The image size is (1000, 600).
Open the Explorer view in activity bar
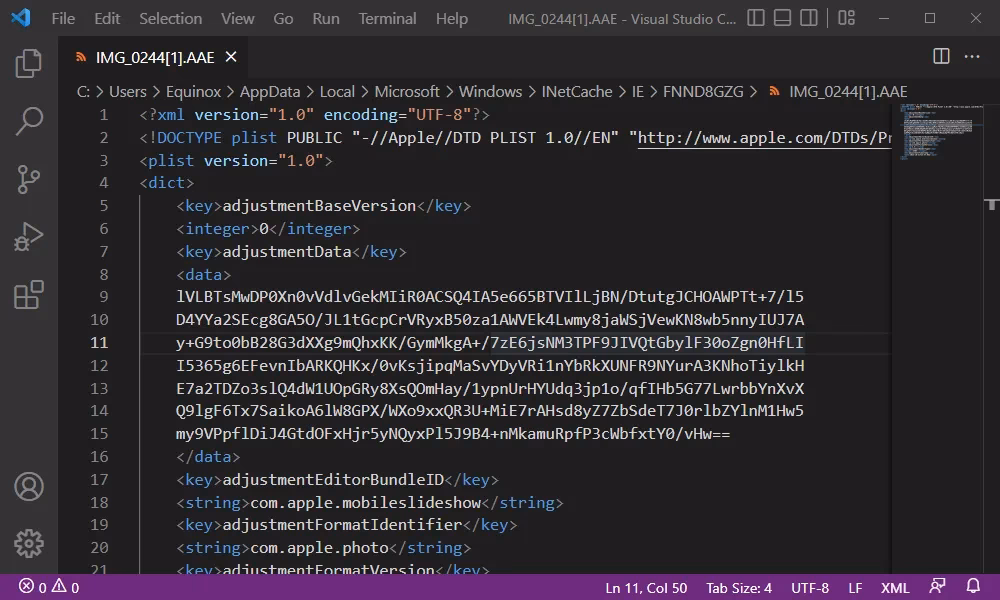[x=28, y=64]
